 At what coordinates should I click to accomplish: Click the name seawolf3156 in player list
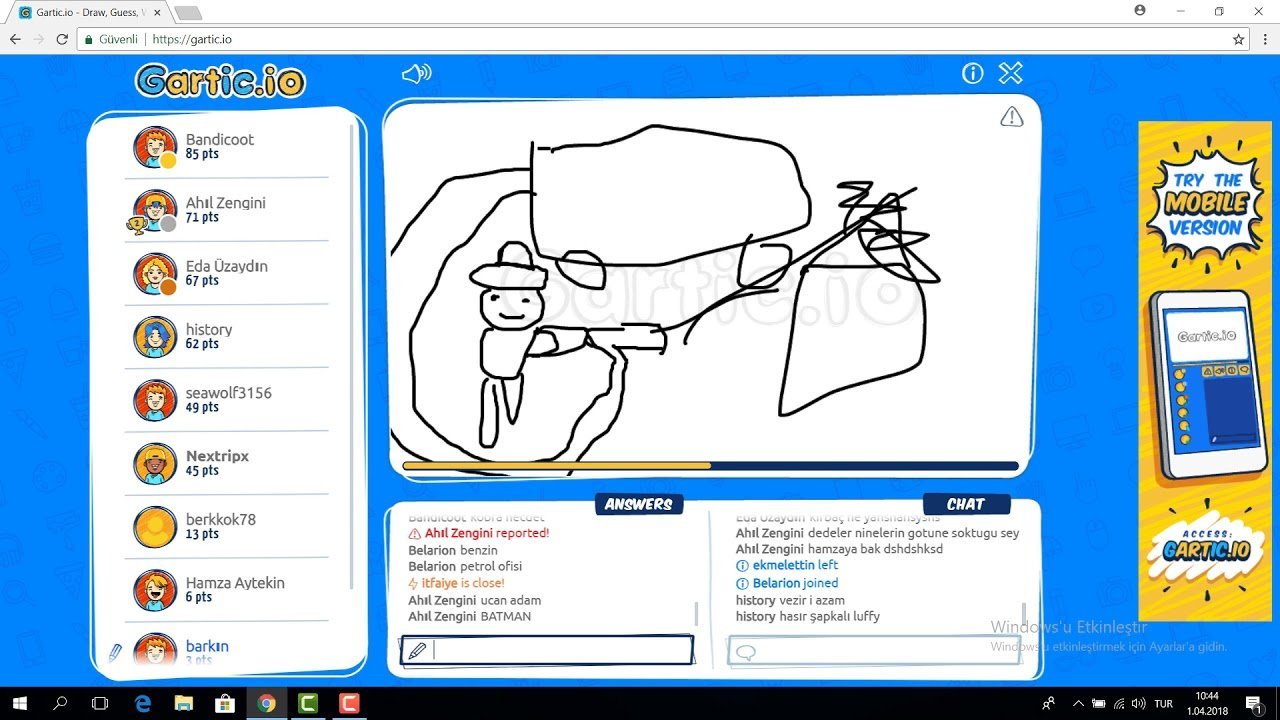[x=229, y=393]
